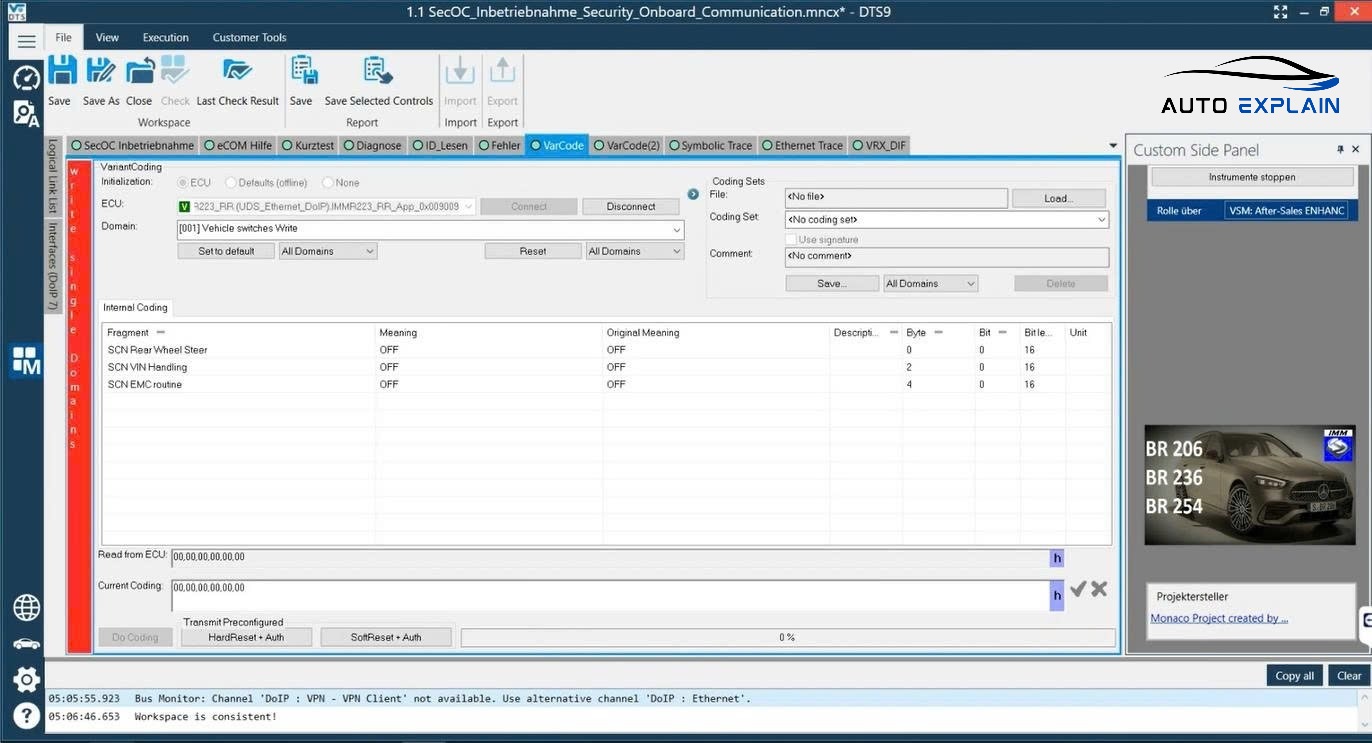The image size is (1372, 743).
Task: Click the Current Coding input field
Action: coord(608,595)
